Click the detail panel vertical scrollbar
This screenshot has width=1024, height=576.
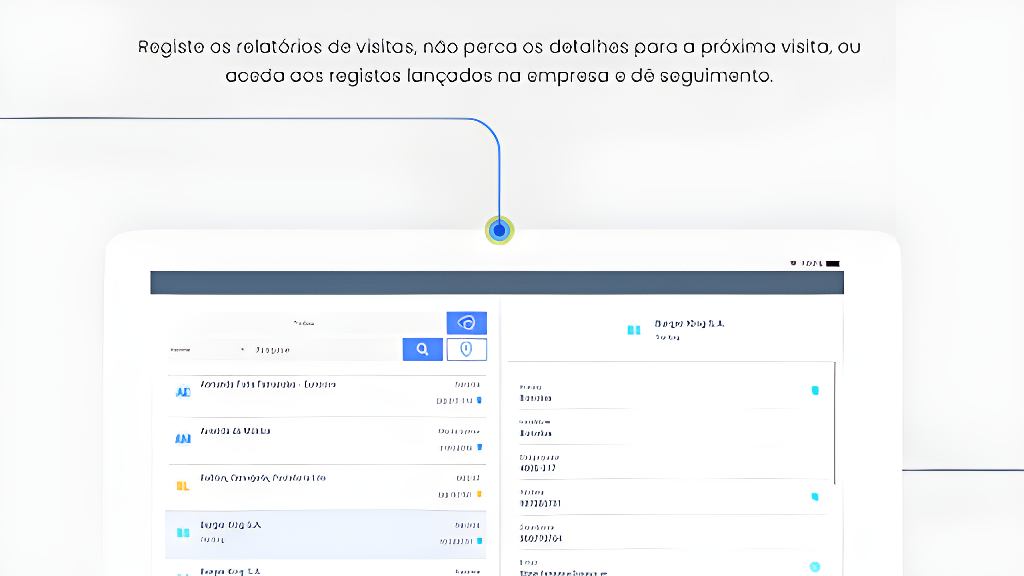tap(835, 423)
